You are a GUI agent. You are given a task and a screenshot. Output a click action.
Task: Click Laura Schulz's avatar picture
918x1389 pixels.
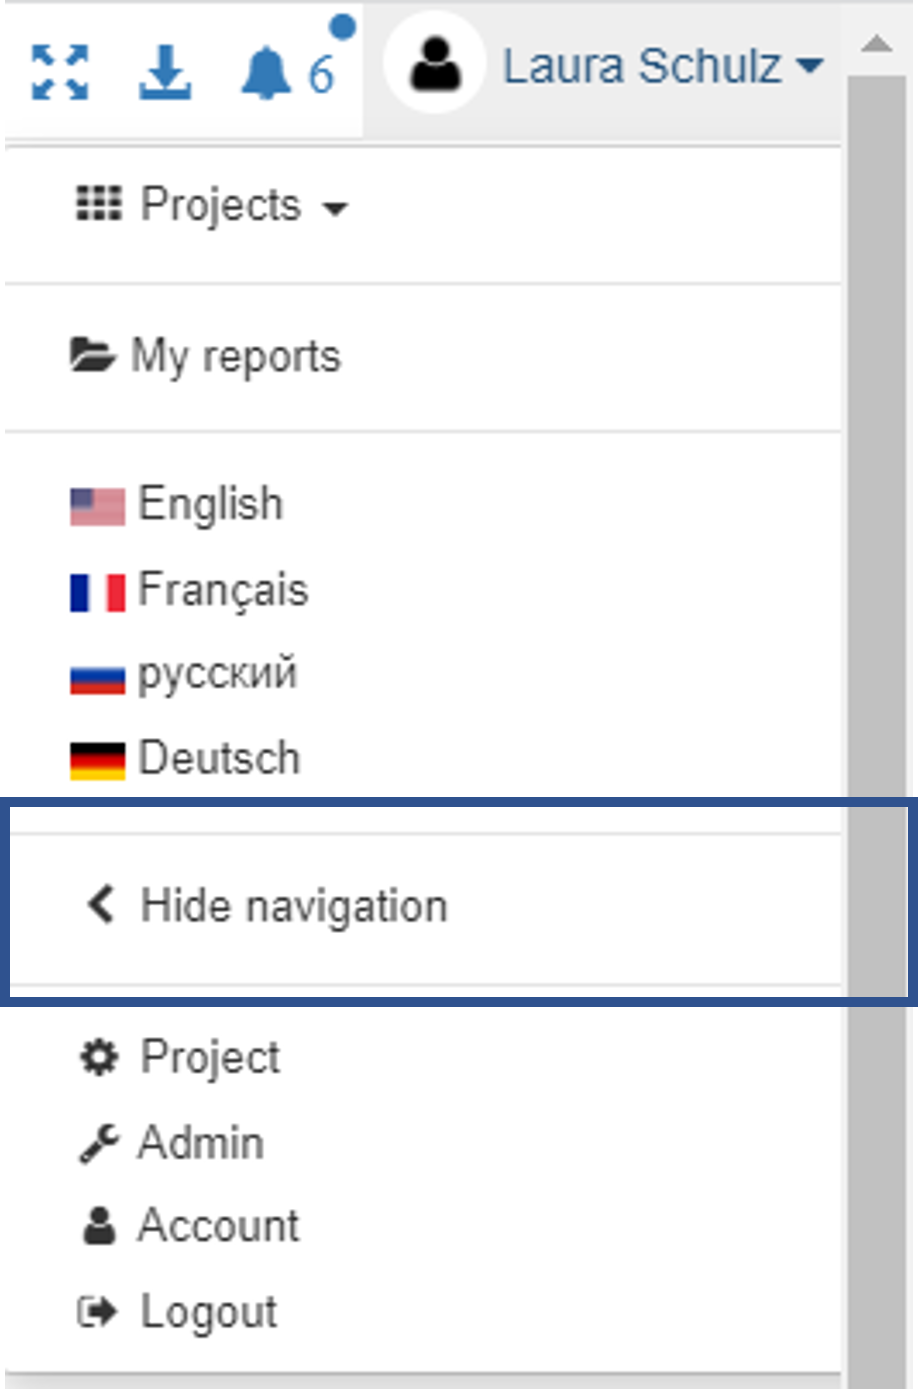(x=435, y=62)
